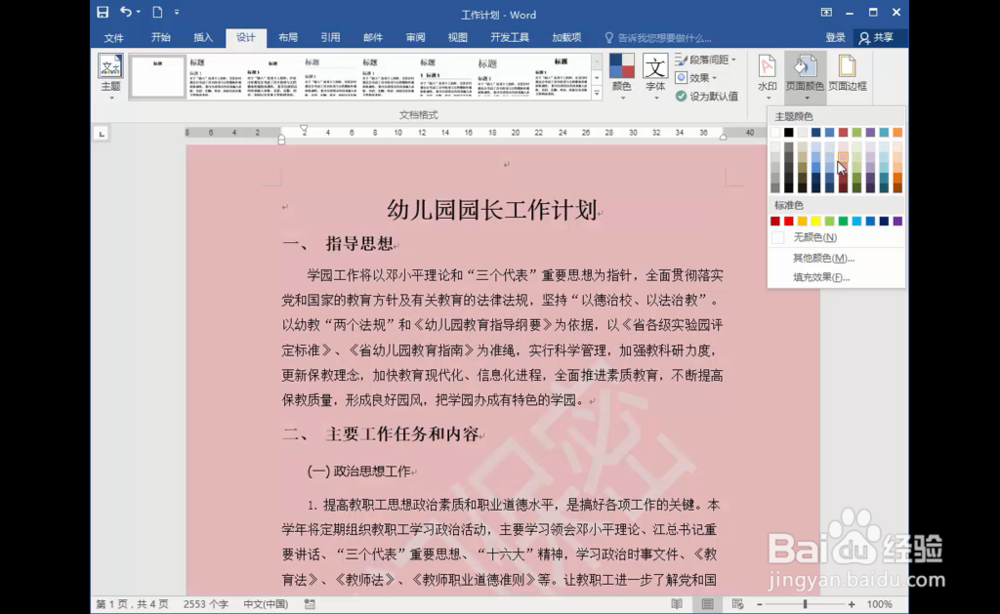The image size is (1000, 614).
Task: Open the 加载项 tab
Action: (x=566, y=38)
